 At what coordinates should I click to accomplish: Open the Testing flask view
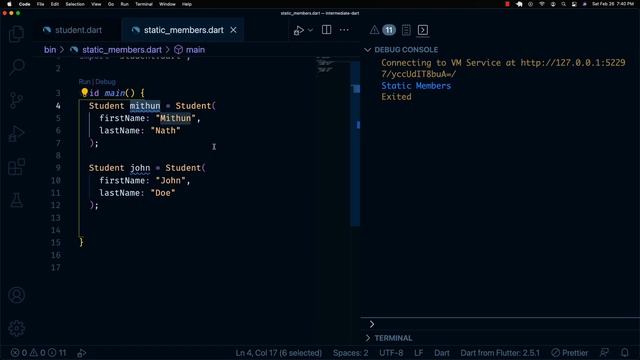click(x=16, y=200)
